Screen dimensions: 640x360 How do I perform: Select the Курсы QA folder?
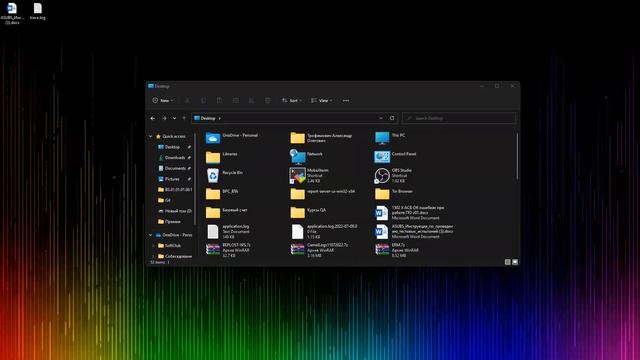(308, 212)
